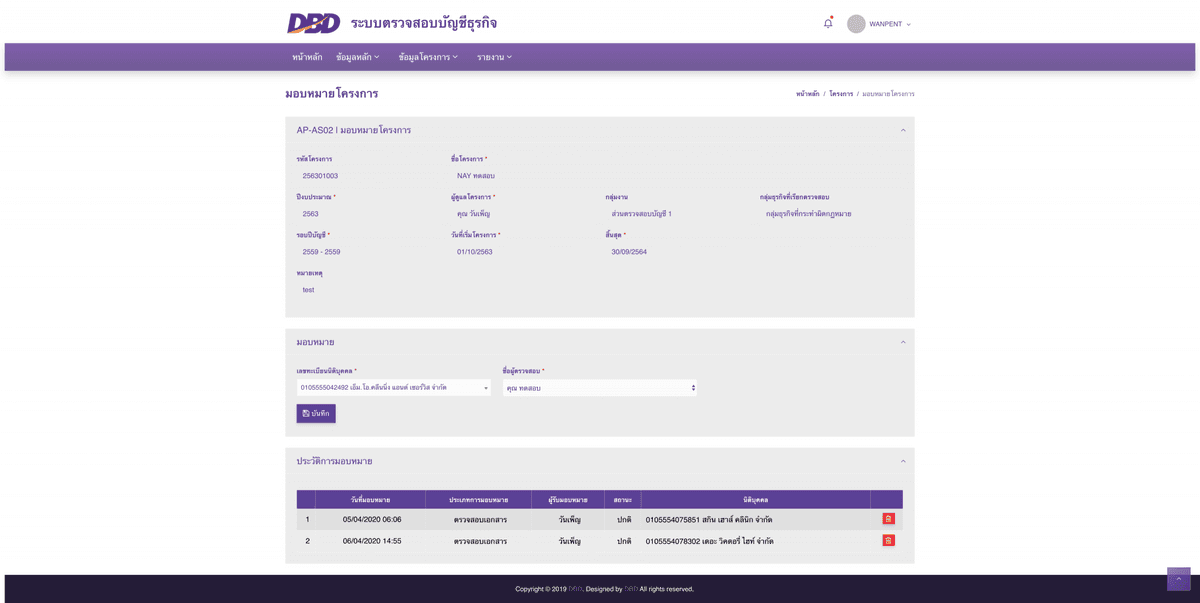
Task: Follow the หน้าหลัก breadcrumb link
Action: coord(808,94)
